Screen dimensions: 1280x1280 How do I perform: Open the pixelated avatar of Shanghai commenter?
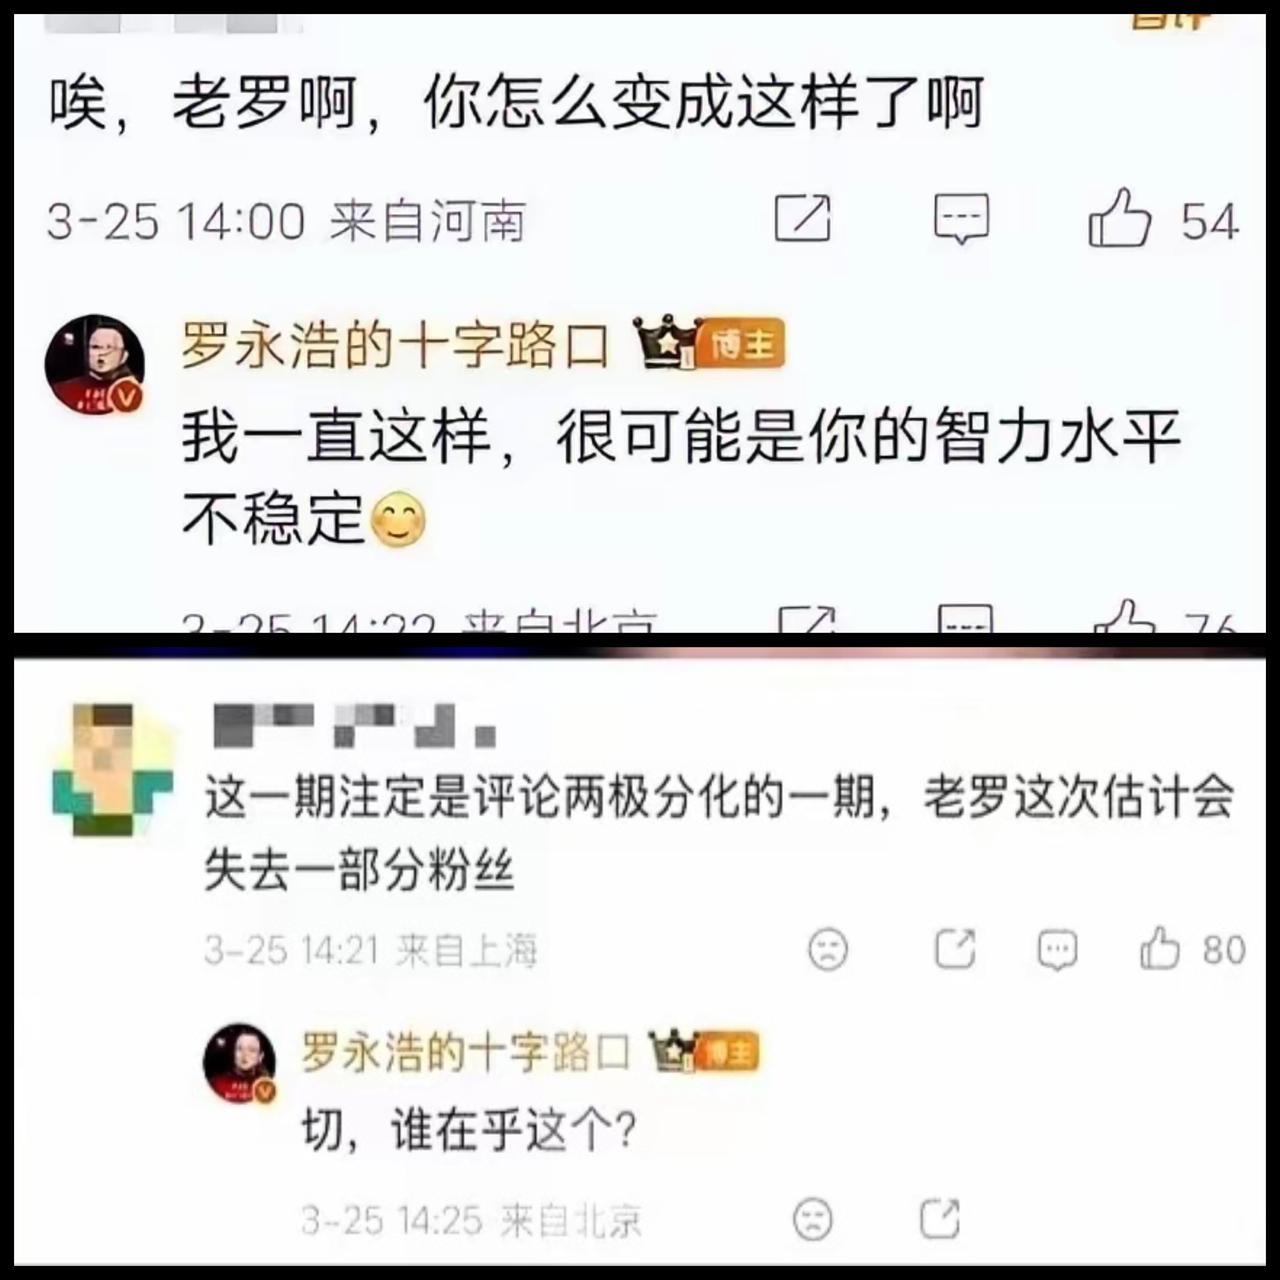(x=111, y=770)
